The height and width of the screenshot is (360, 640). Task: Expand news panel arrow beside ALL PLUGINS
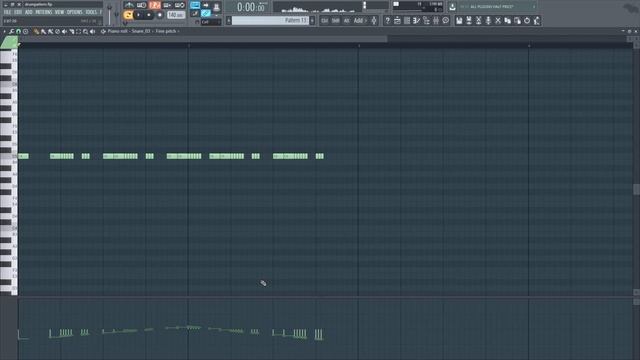point(534,7)
